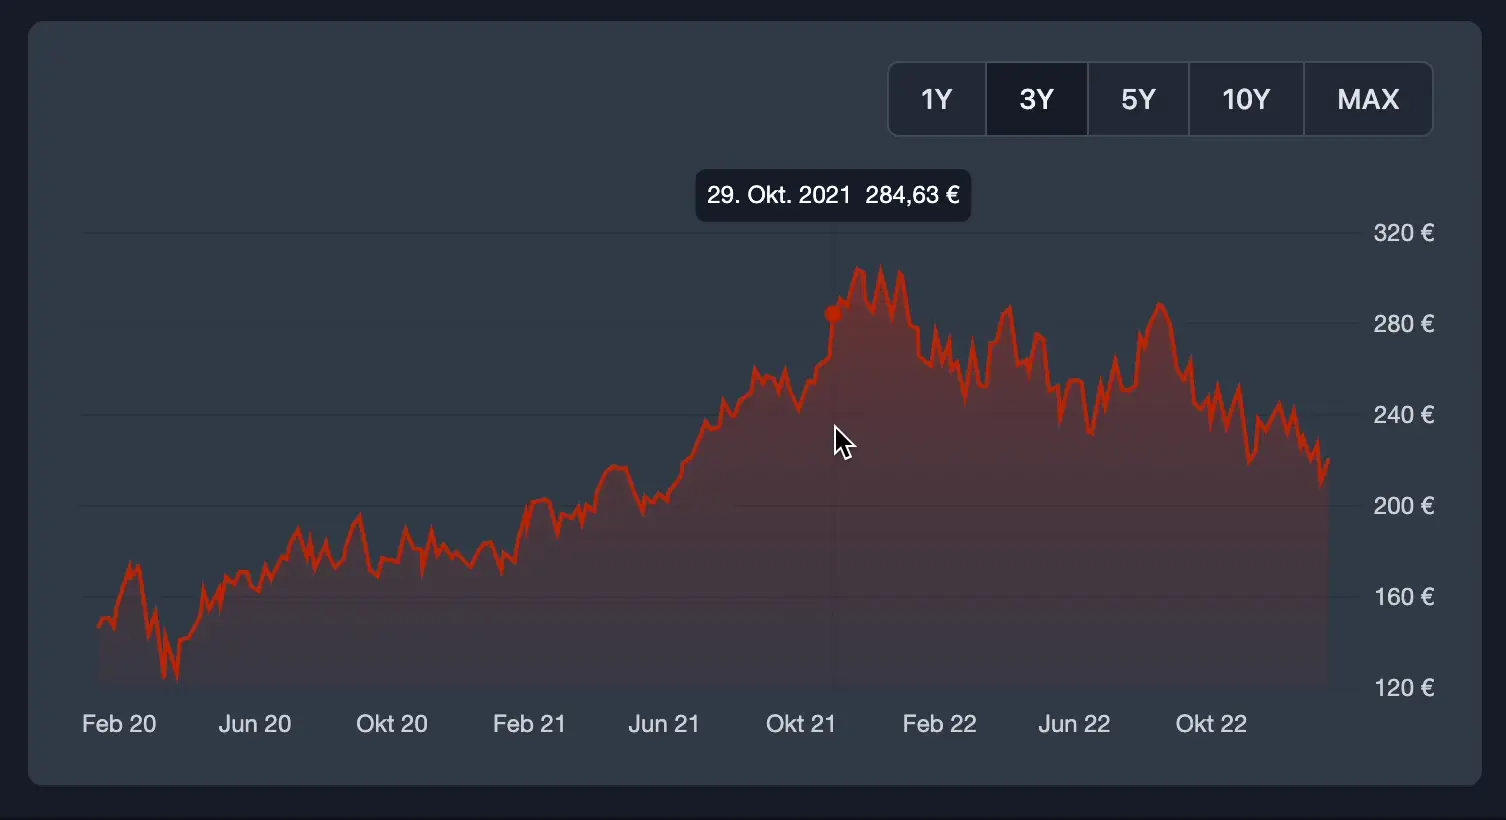This screenshot has width=1506, height=820.
Task: Click the Feb 20 x-axis label
Action: click(x=119, y=724)
